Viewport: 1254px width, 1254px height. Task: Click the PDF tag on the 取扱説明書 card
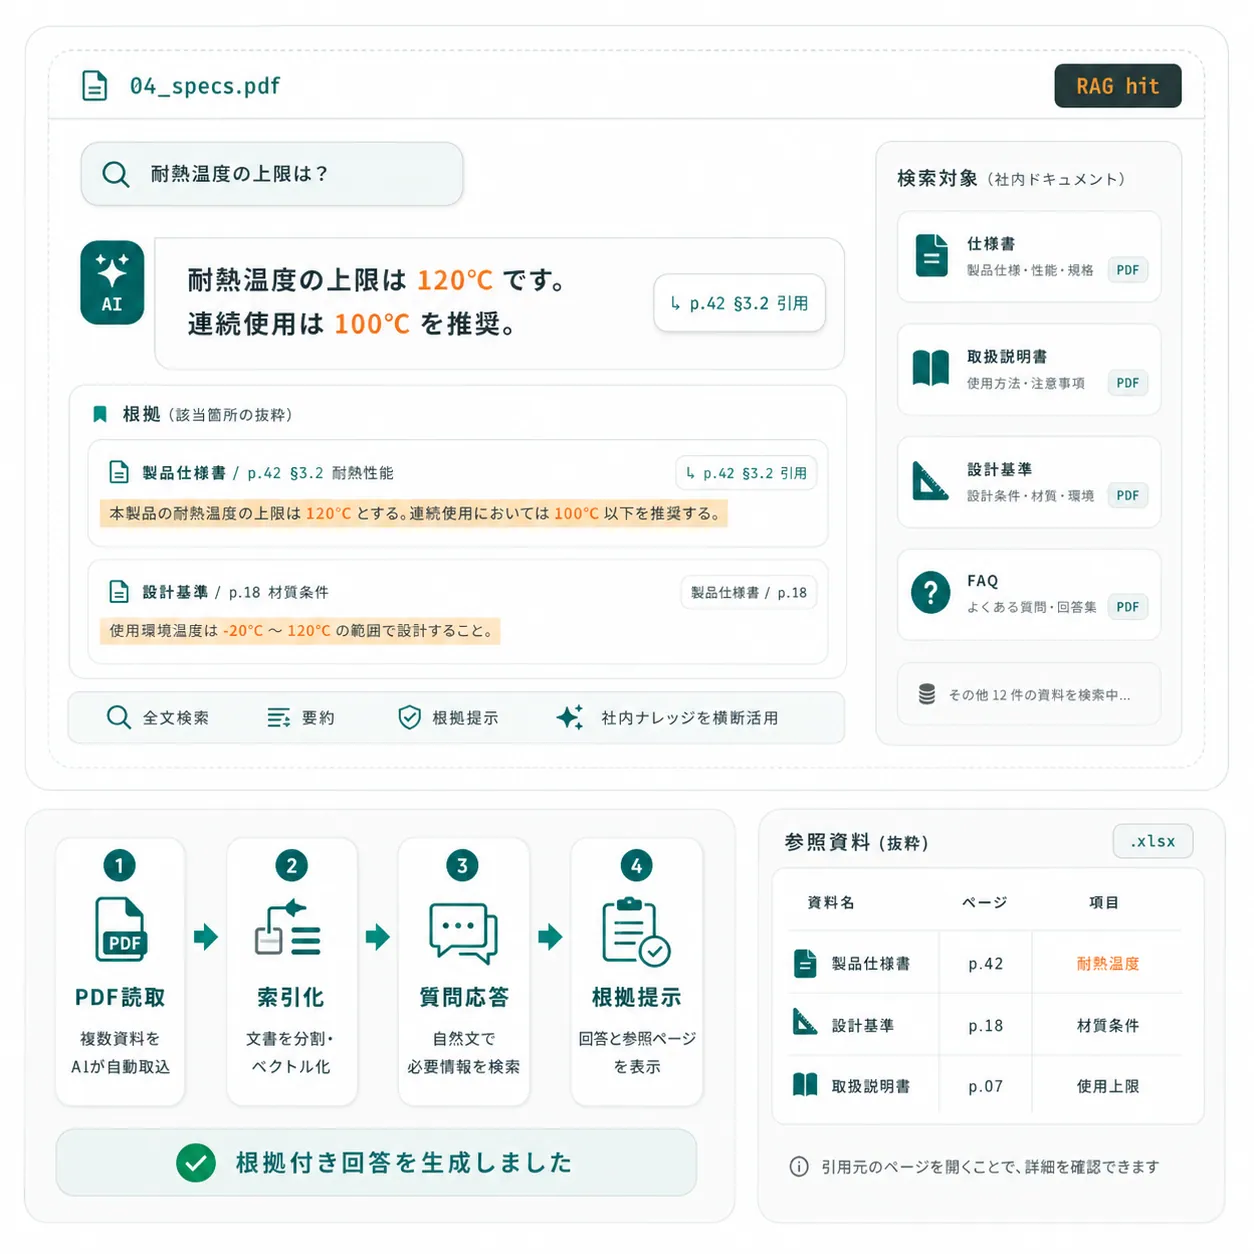coord(1128,383)
